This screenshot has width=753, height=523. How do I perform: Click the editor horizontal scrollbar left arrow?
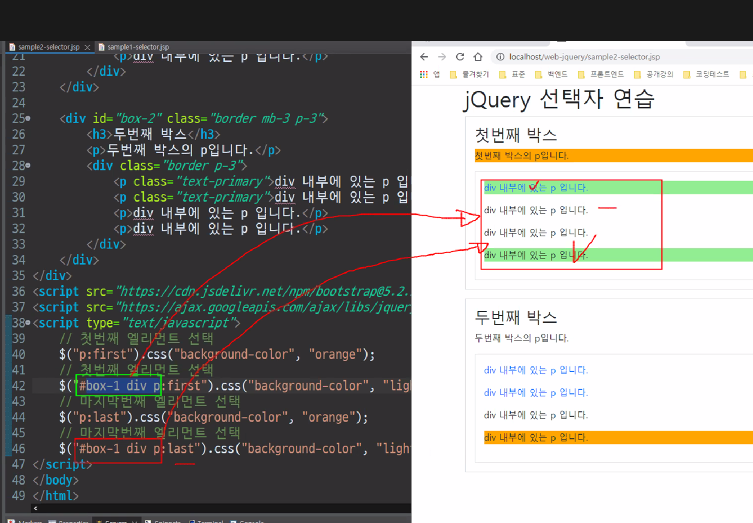pyautogui.click(x=35, y=508)
